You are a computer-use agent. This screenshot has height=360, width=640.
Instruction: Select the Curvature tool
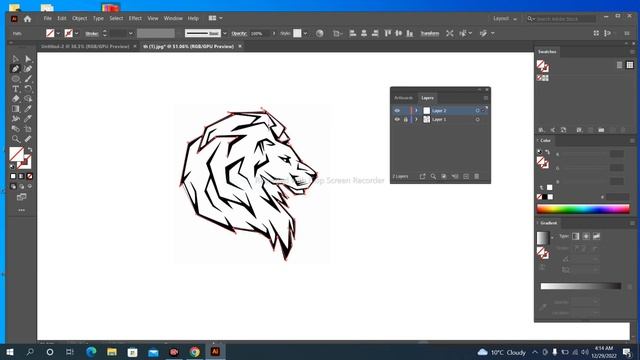28,69
